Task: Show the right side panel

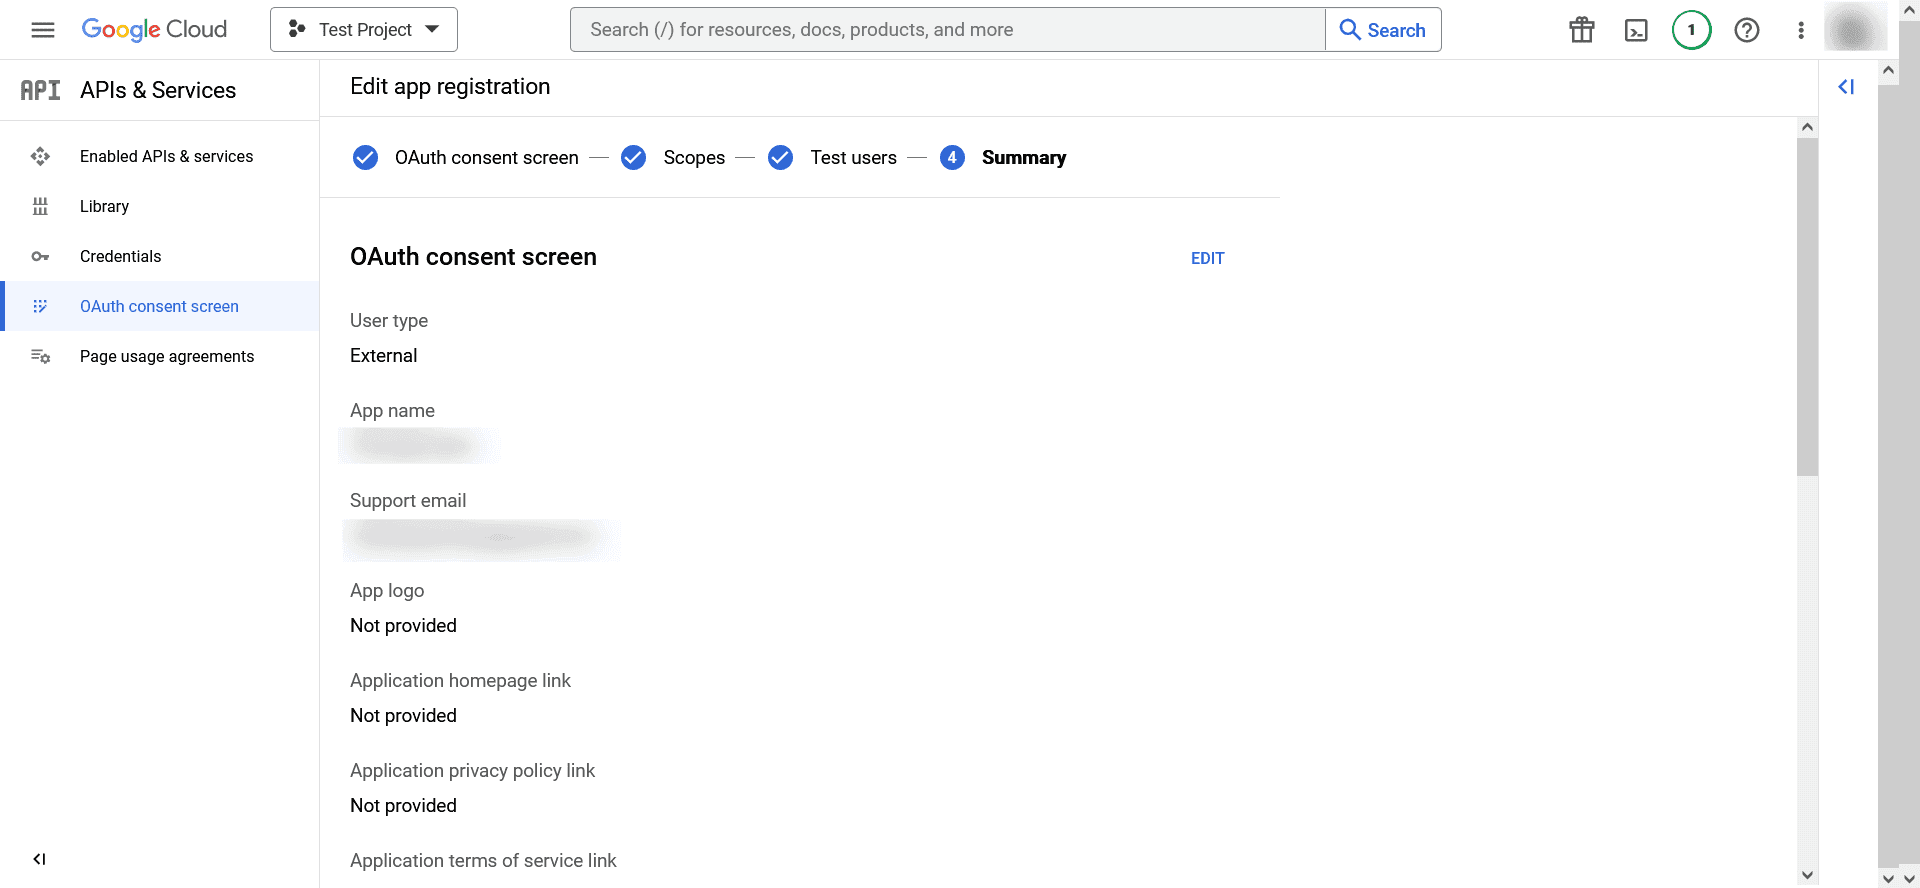Action: point(1846,87)
